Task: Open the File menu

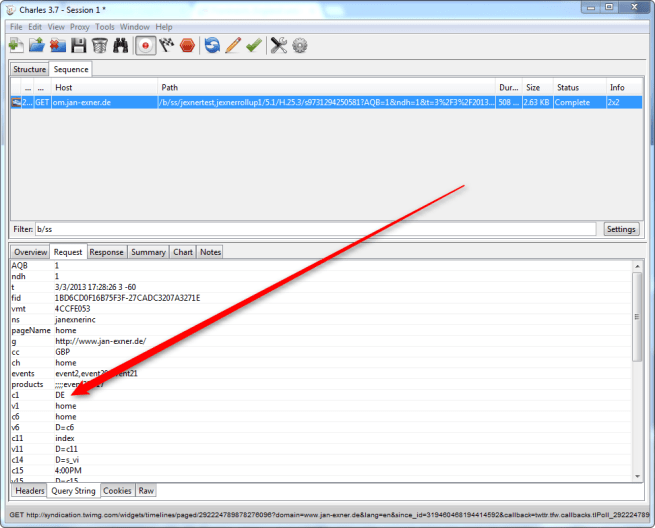Action: [16, 27]
